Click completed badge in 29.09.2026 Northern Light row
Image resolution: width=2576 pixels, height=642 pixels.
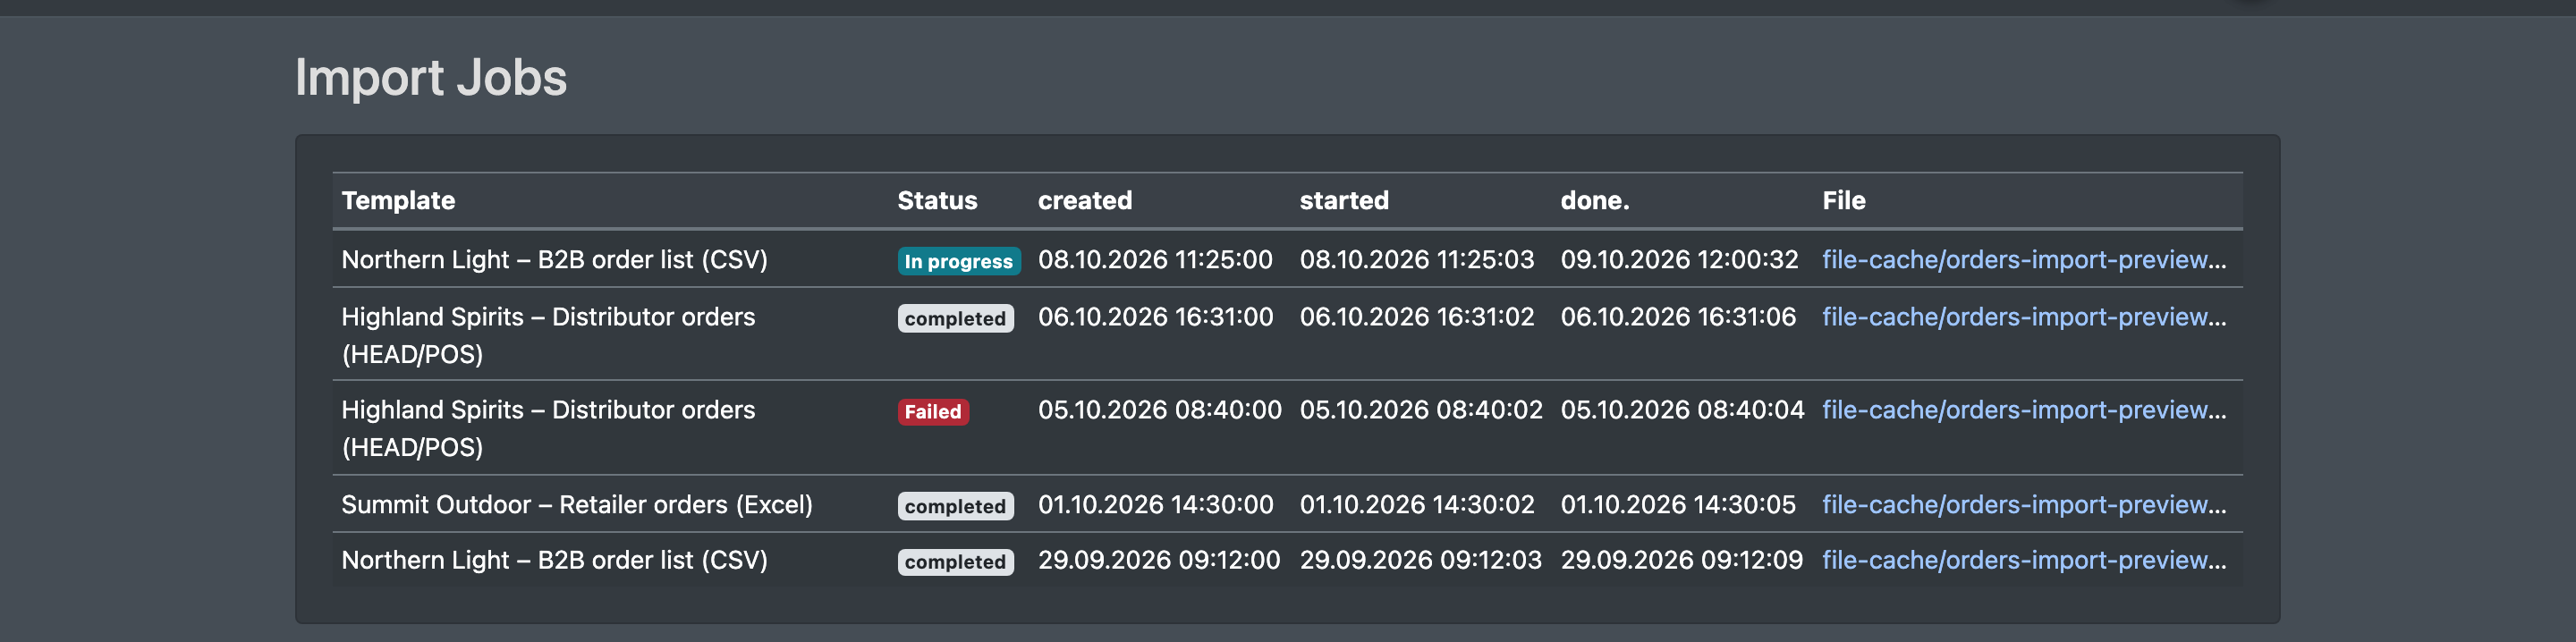955,562
